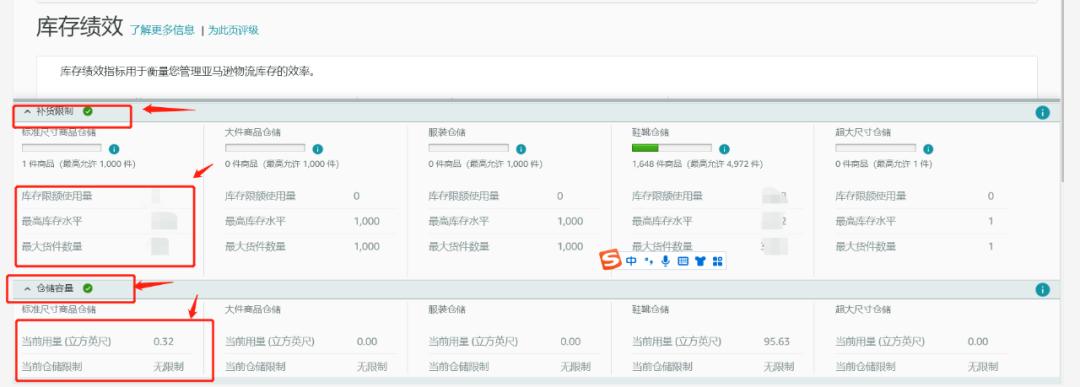
Task: Open the Sogou soft keyboard icon
Action: click(683, 261)
